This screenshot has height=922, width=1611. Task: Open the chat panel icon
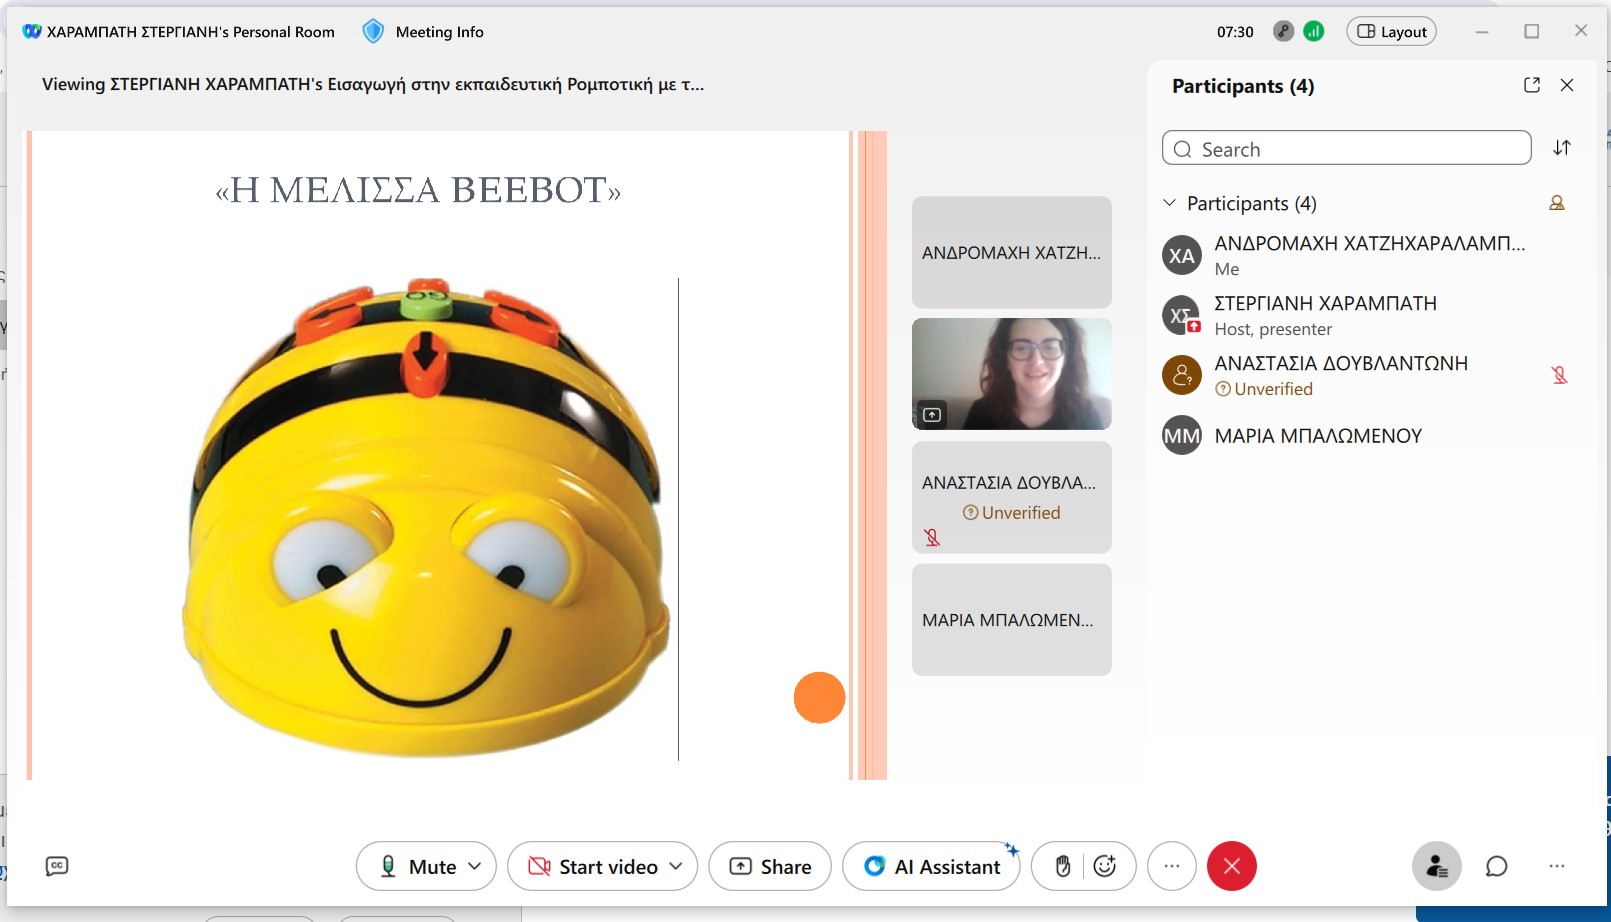point(1496,866)
